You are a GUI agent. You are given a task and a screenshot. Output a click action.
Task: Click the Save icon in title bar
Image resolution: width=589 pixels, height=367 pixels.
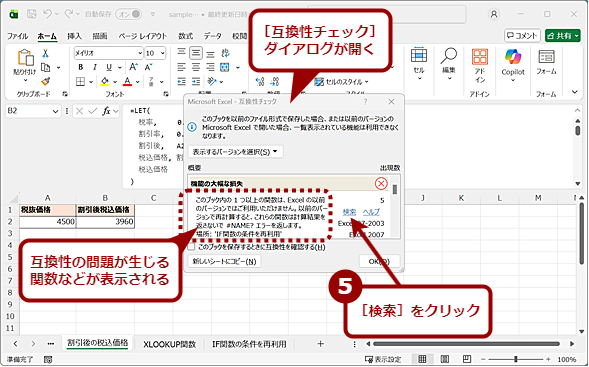pos(32,14)
